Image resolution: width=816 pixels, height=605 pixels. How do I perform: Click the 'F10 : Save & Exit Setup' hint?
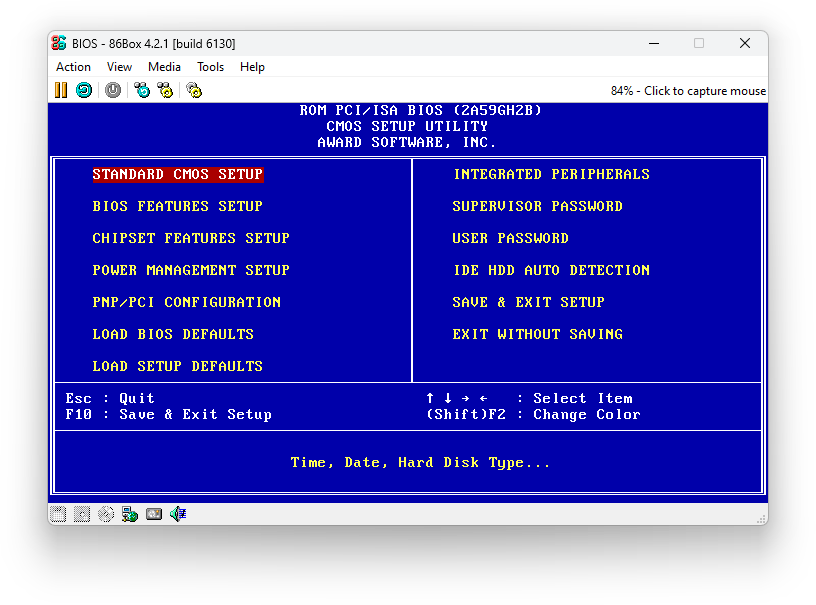[169, 415]
